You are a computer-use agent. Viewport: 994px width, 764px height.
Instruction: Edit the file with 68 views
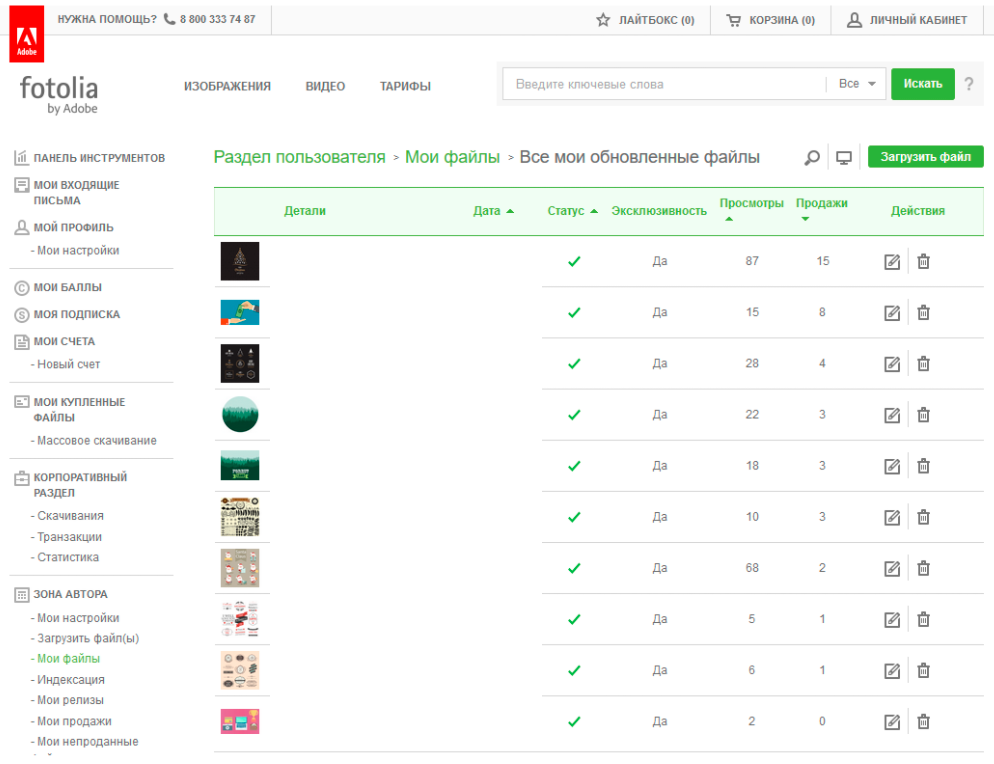[892, 568]
